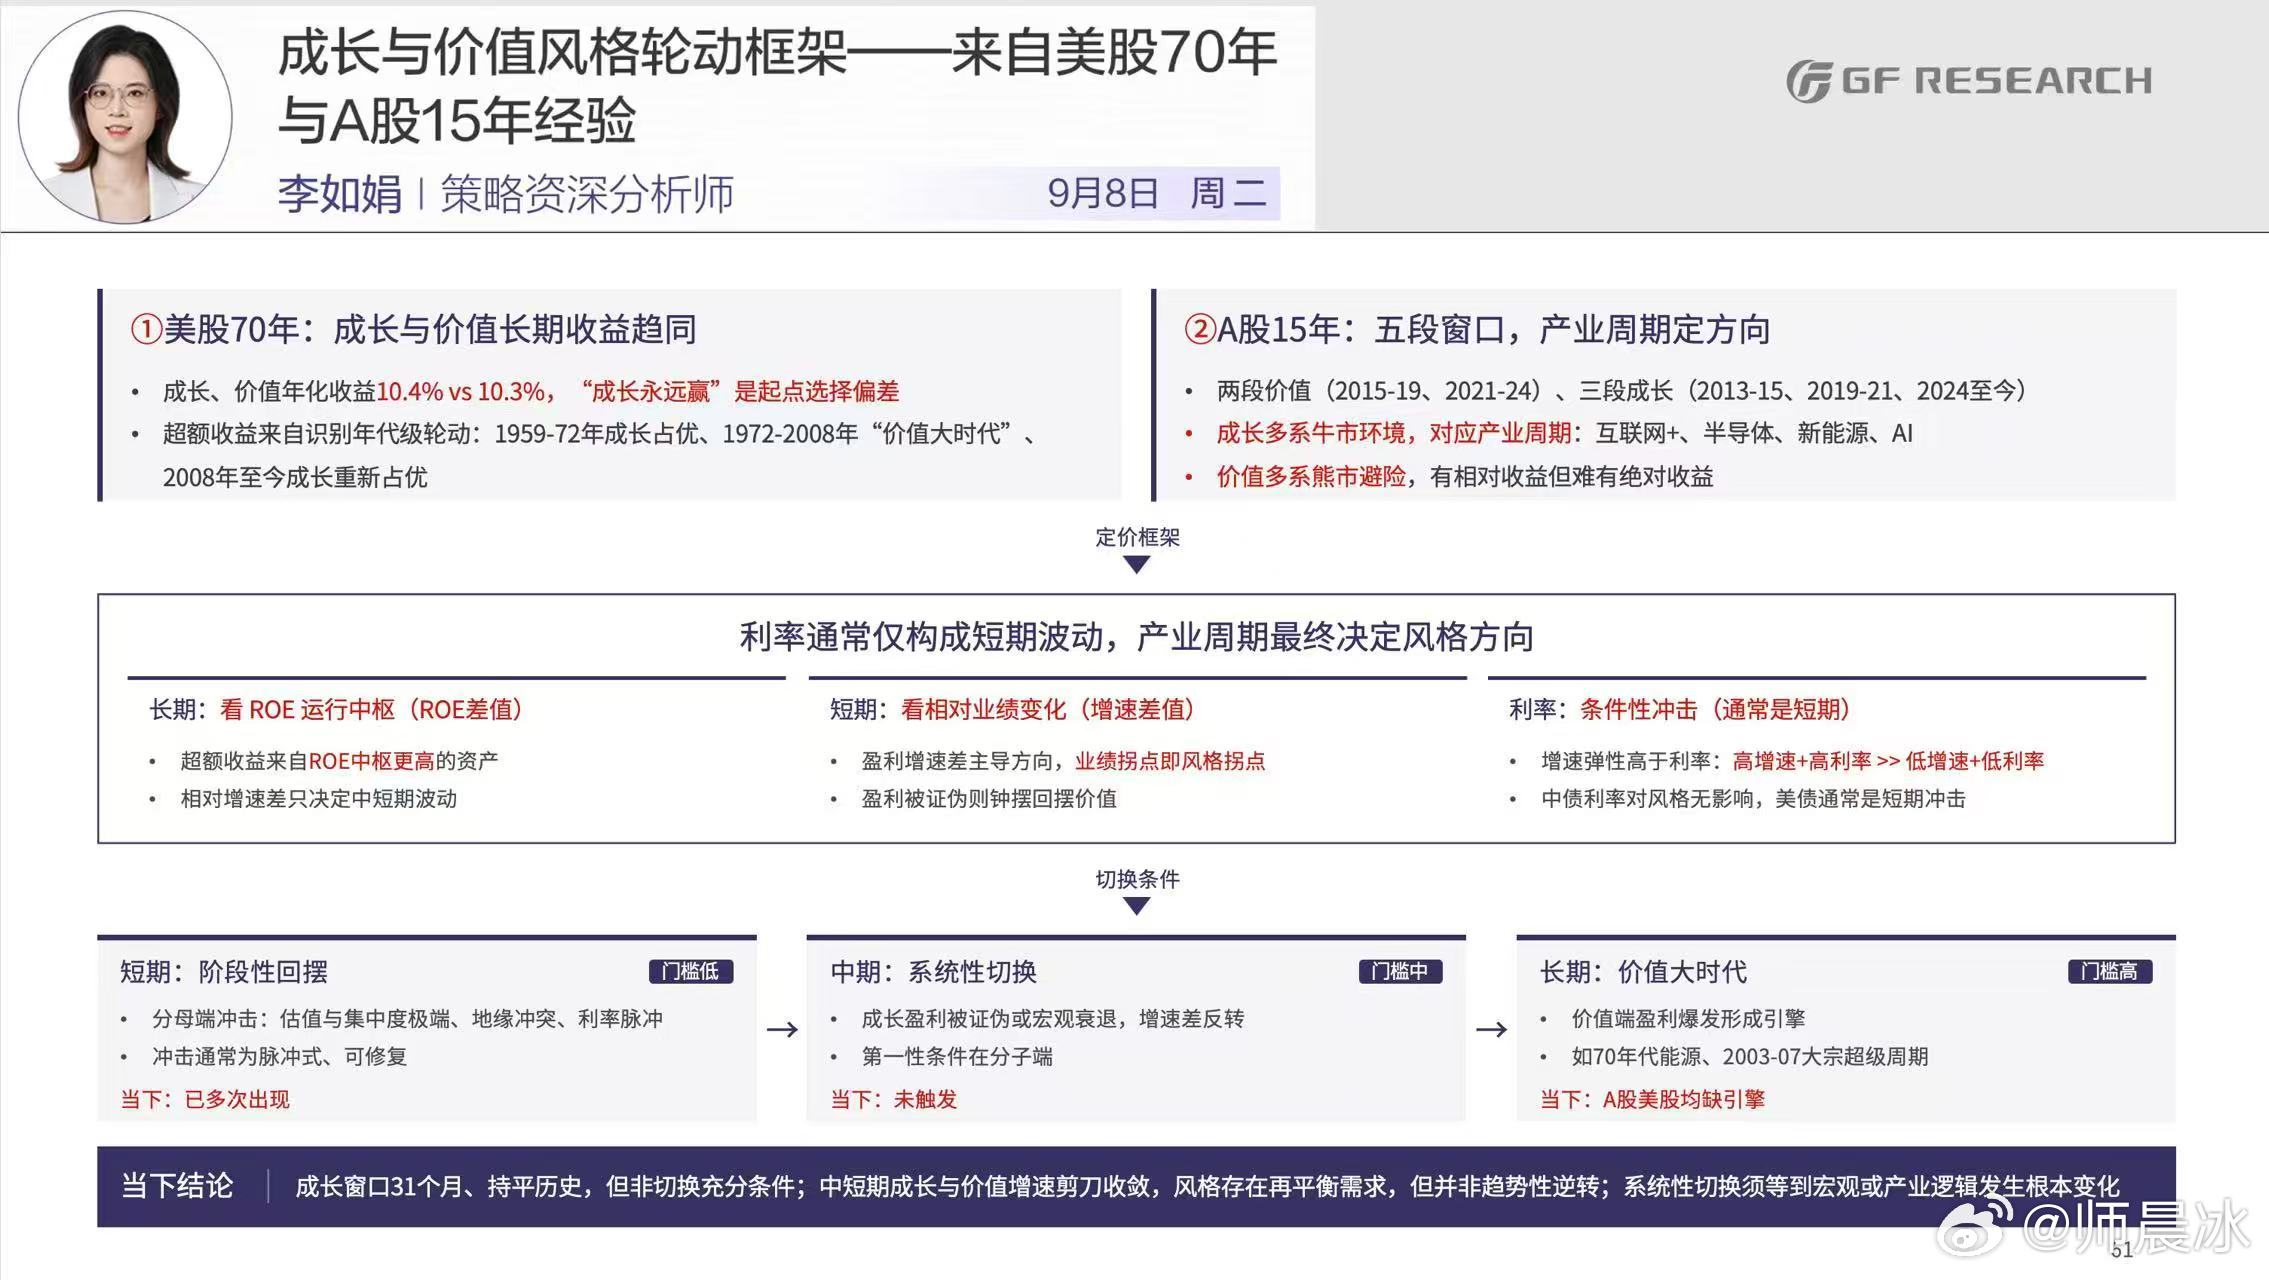
Task: Click the bullet 冲击通常为脉冲式、可修复
Action: click(x=279, y=1057)
